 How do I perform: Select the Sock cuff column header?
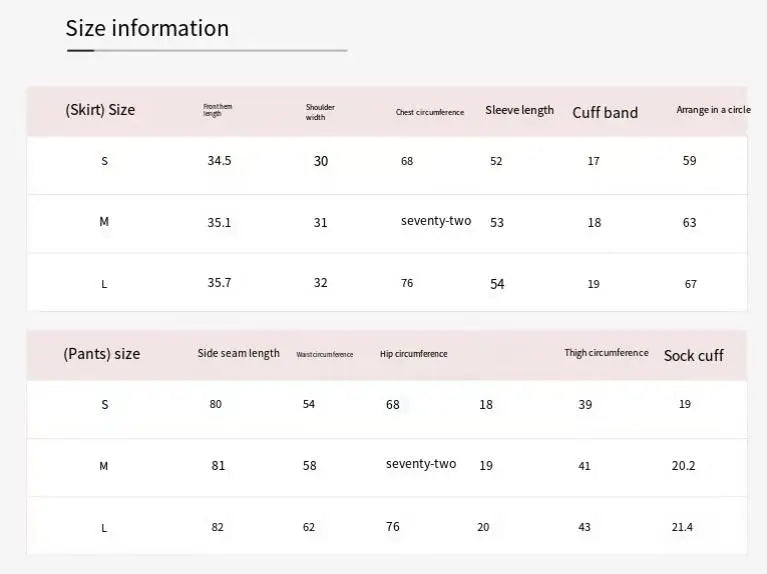point(694,356)
